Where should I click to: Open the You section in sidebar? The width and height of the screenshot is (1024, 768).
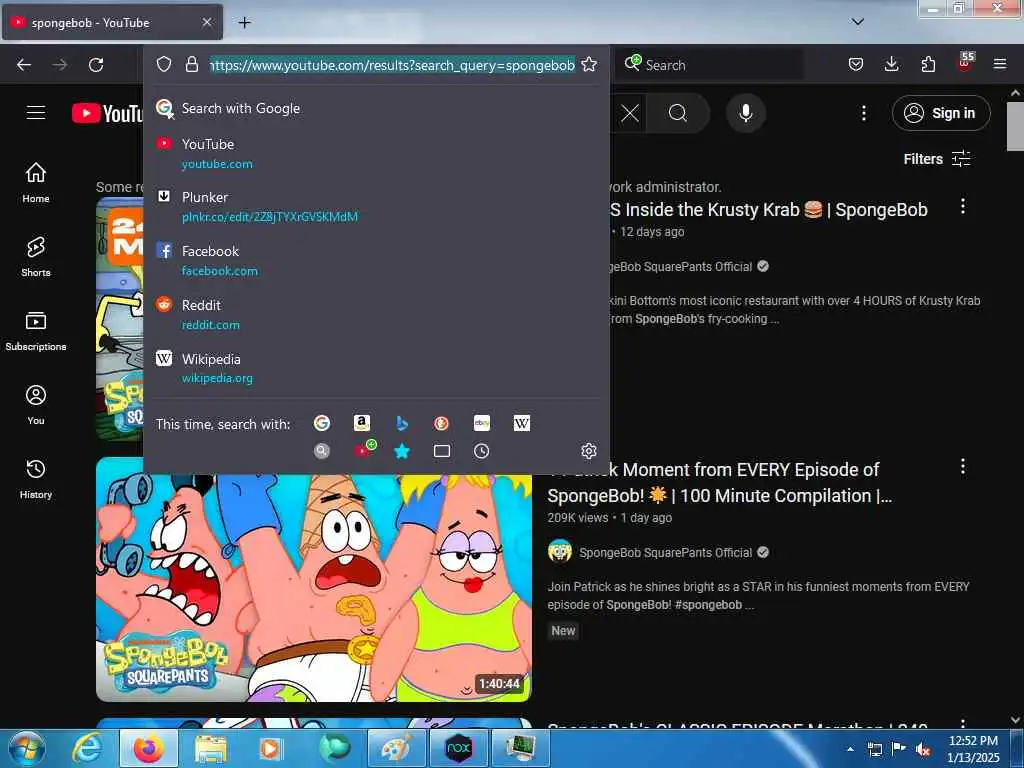pyautogui.click(x=36, y=405)
